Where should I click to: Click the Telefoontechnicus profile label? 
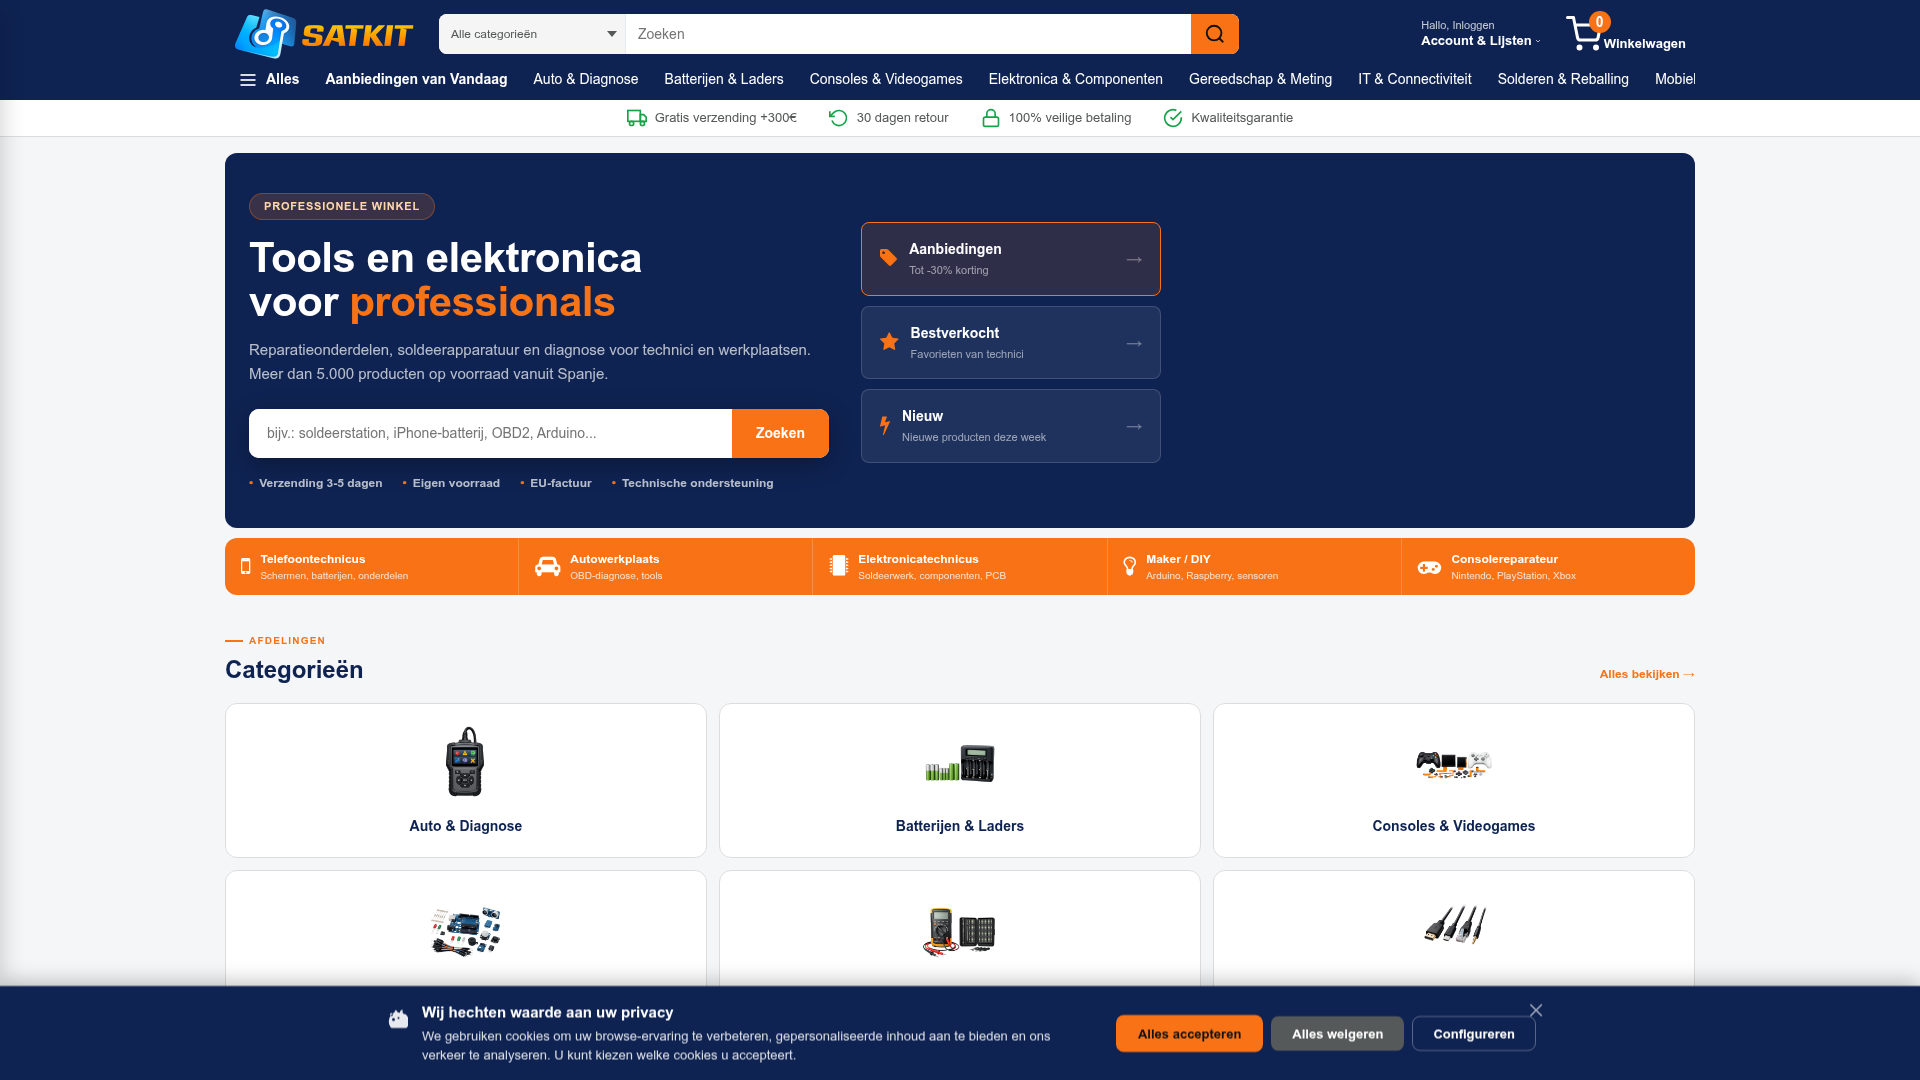(313, 559)
